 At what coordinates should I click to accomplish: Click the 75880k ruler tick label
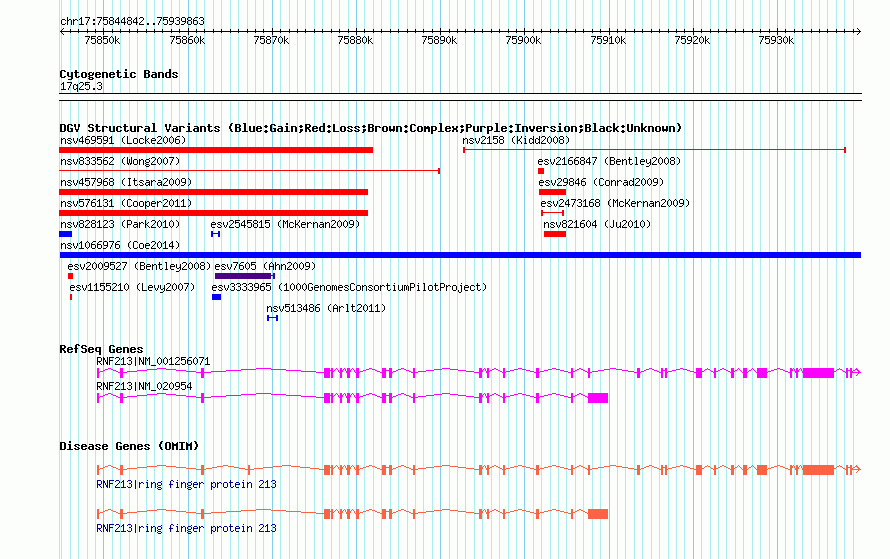coord(355,40)
